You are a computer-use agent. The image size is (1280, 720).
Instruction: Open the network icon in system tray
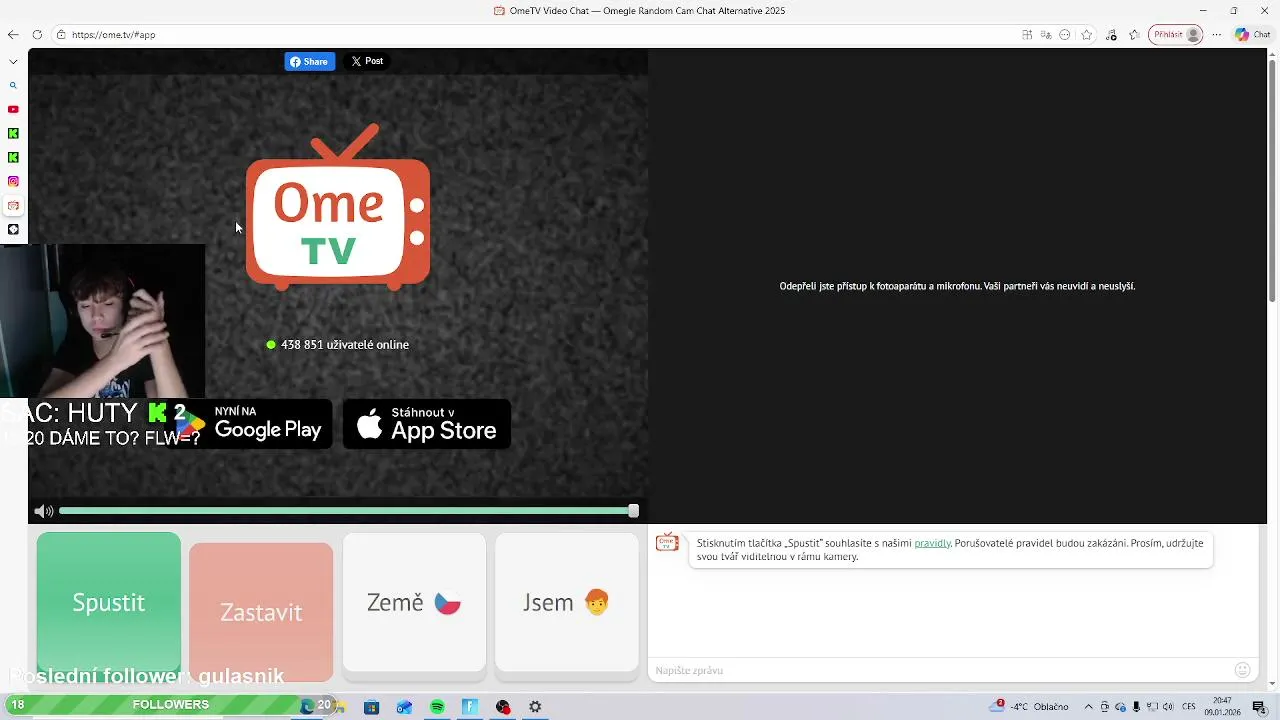pos(1153,707)
